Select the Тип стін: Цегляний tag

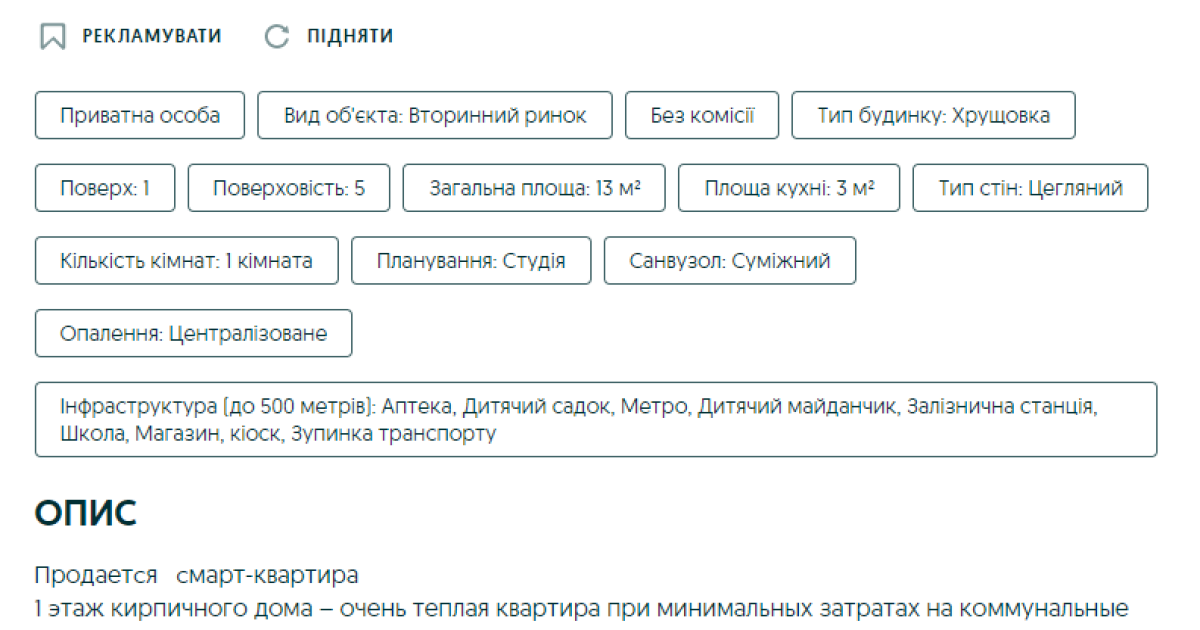tap(1030, 188)
